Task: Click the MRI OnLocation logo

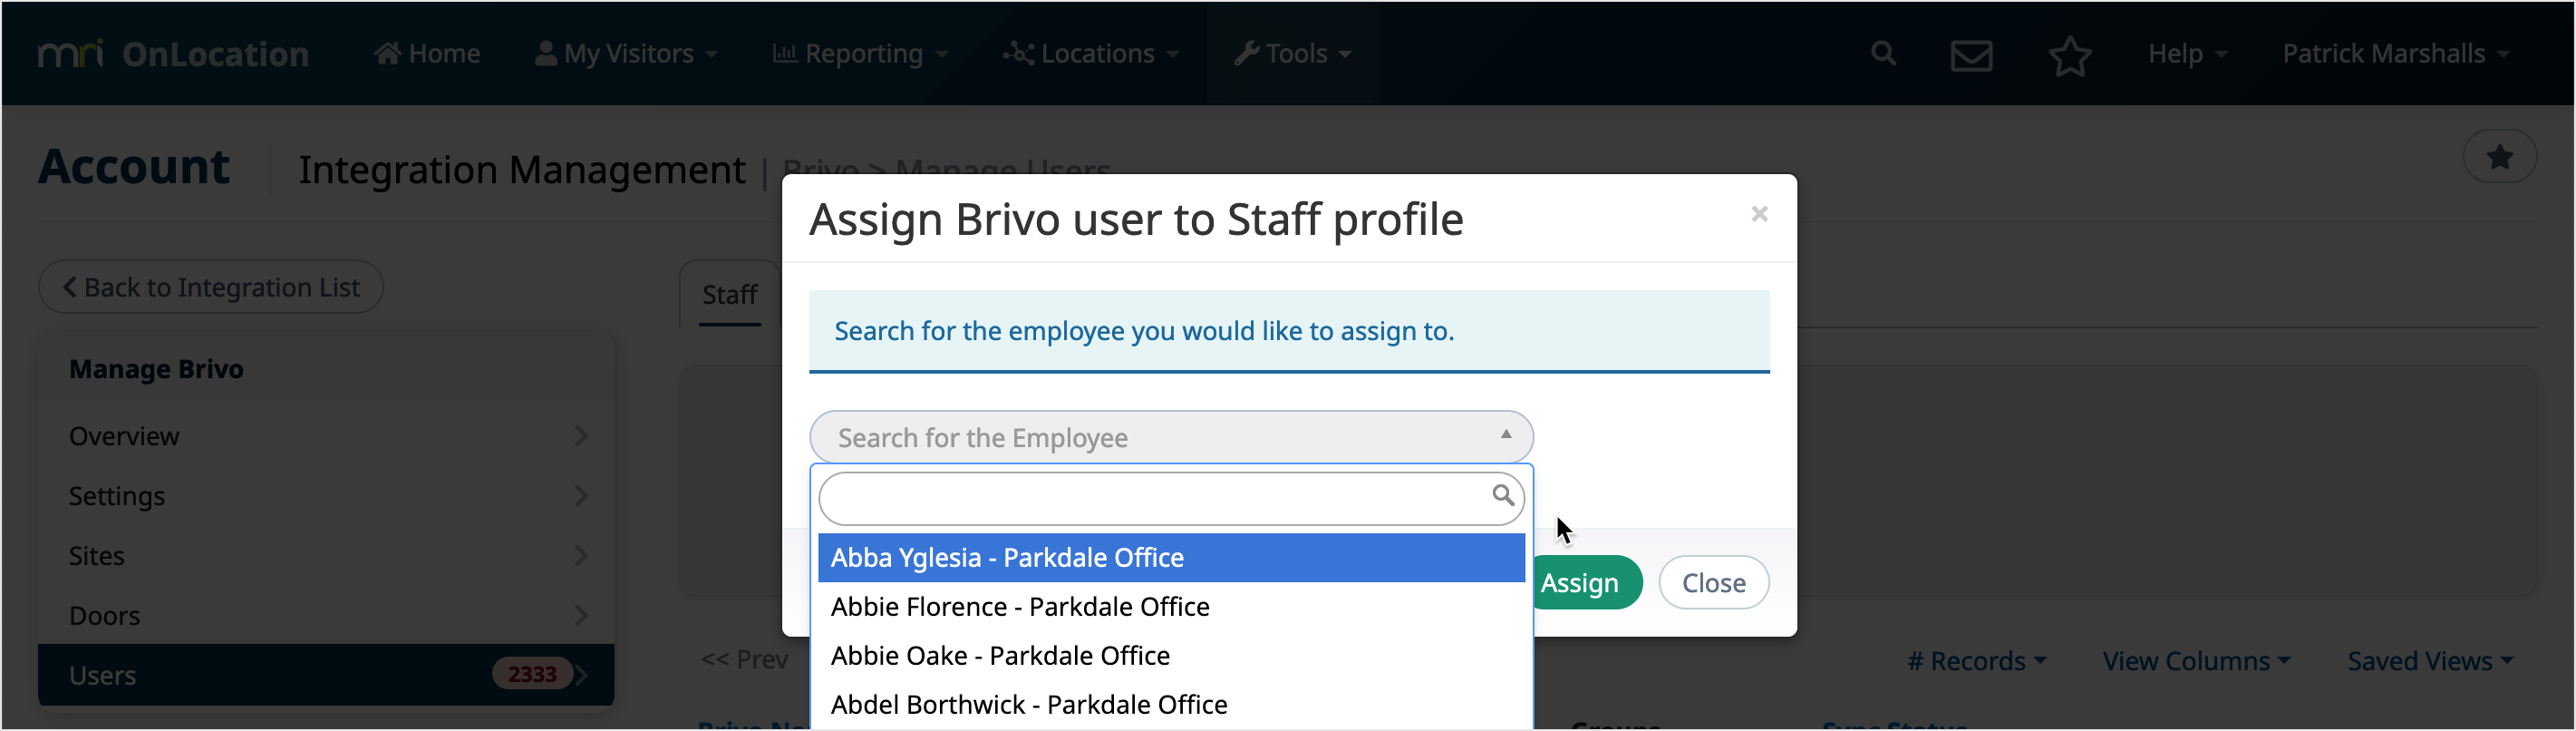Action: (173, 54)
